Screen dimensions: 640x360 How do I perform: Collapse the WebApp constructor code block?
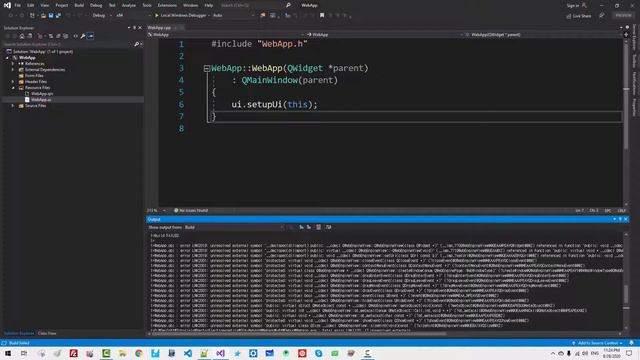tap(207, 69)
